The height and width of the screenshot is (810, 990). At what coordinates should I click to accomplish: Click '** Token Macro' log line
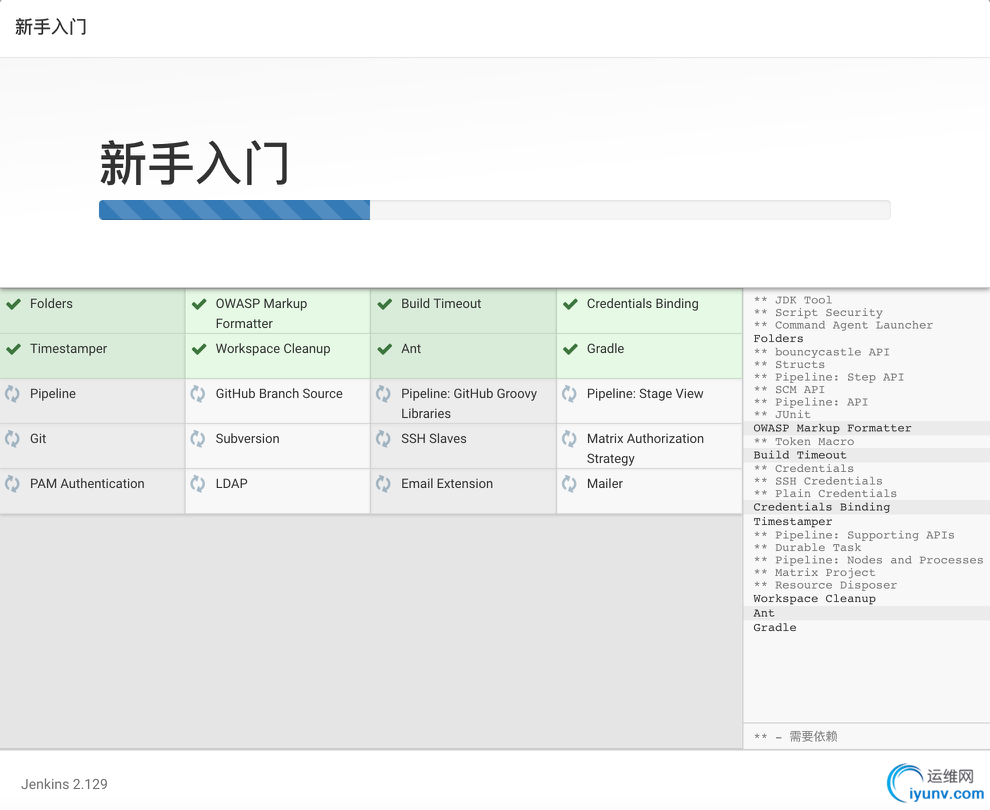(803, 441)
